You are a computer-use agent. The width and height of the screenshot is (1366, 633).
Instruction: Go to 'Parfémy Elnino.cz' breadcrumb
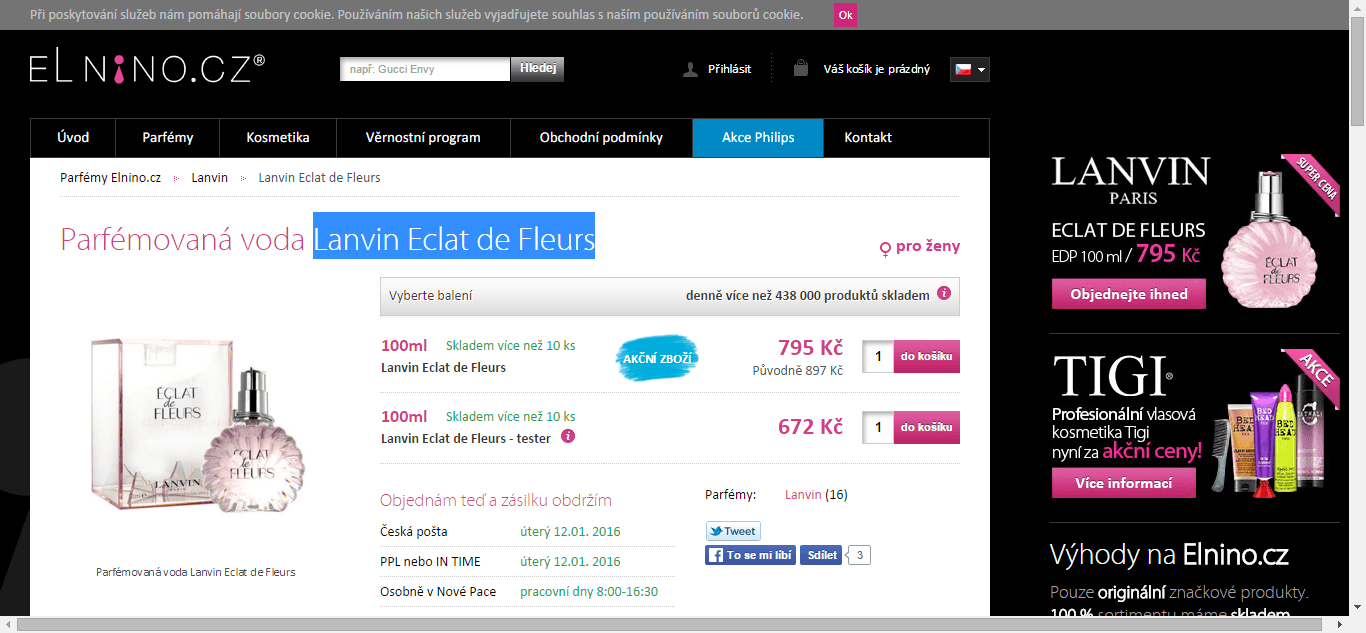pos(110,177)
